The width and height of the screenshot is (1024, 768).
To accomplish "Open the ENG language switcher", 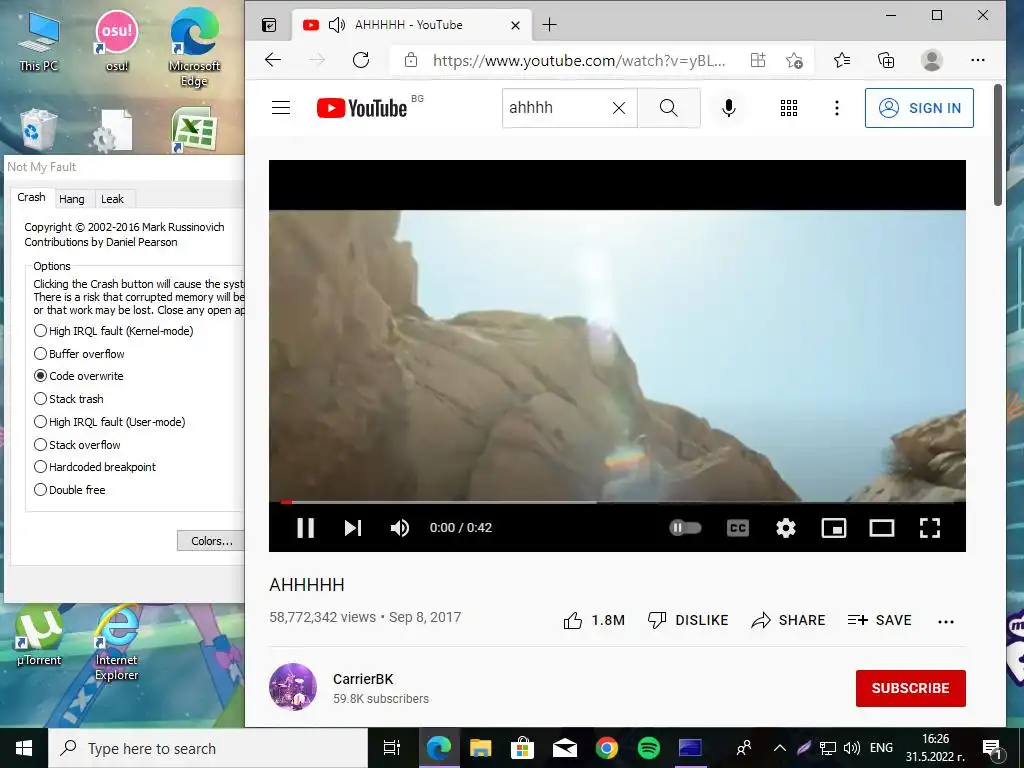I will pyautogui.click(x=881, y=748).
